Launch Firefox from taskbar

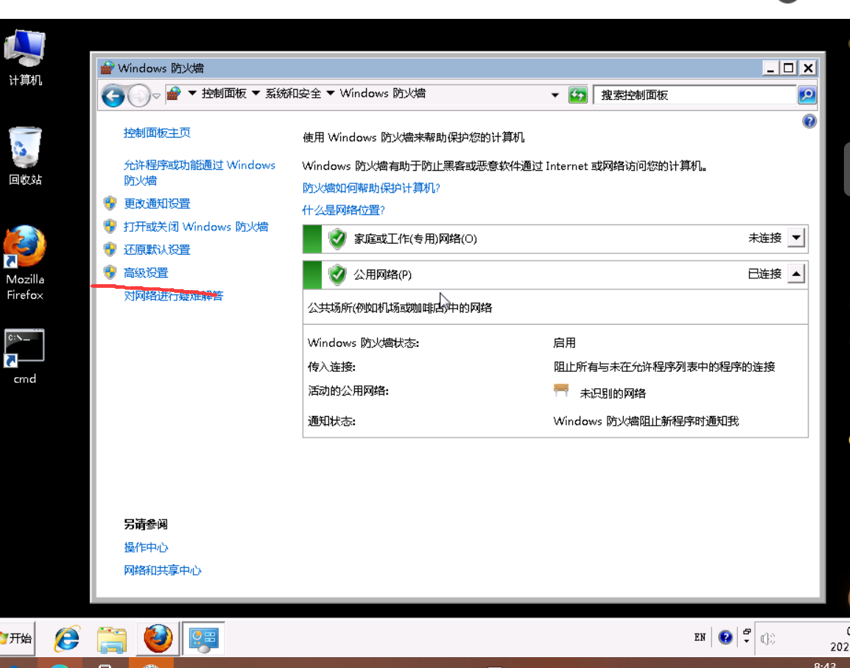158,639
